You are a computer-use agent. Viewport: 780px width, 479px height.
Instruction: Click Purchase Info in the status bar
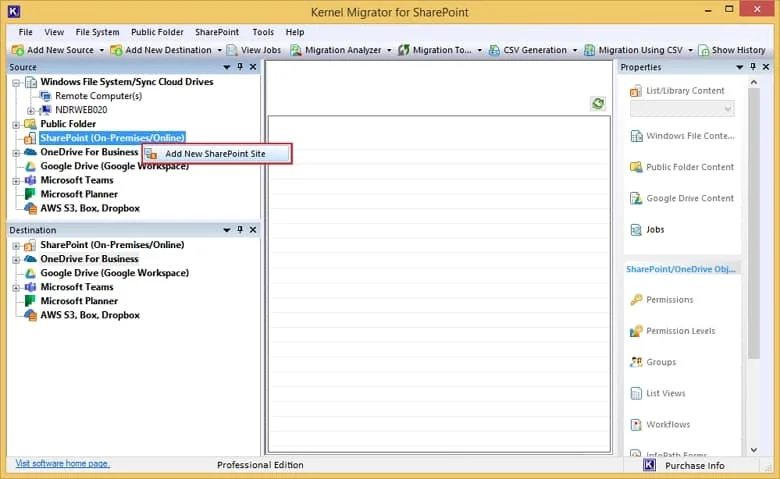tap(694, 466)
